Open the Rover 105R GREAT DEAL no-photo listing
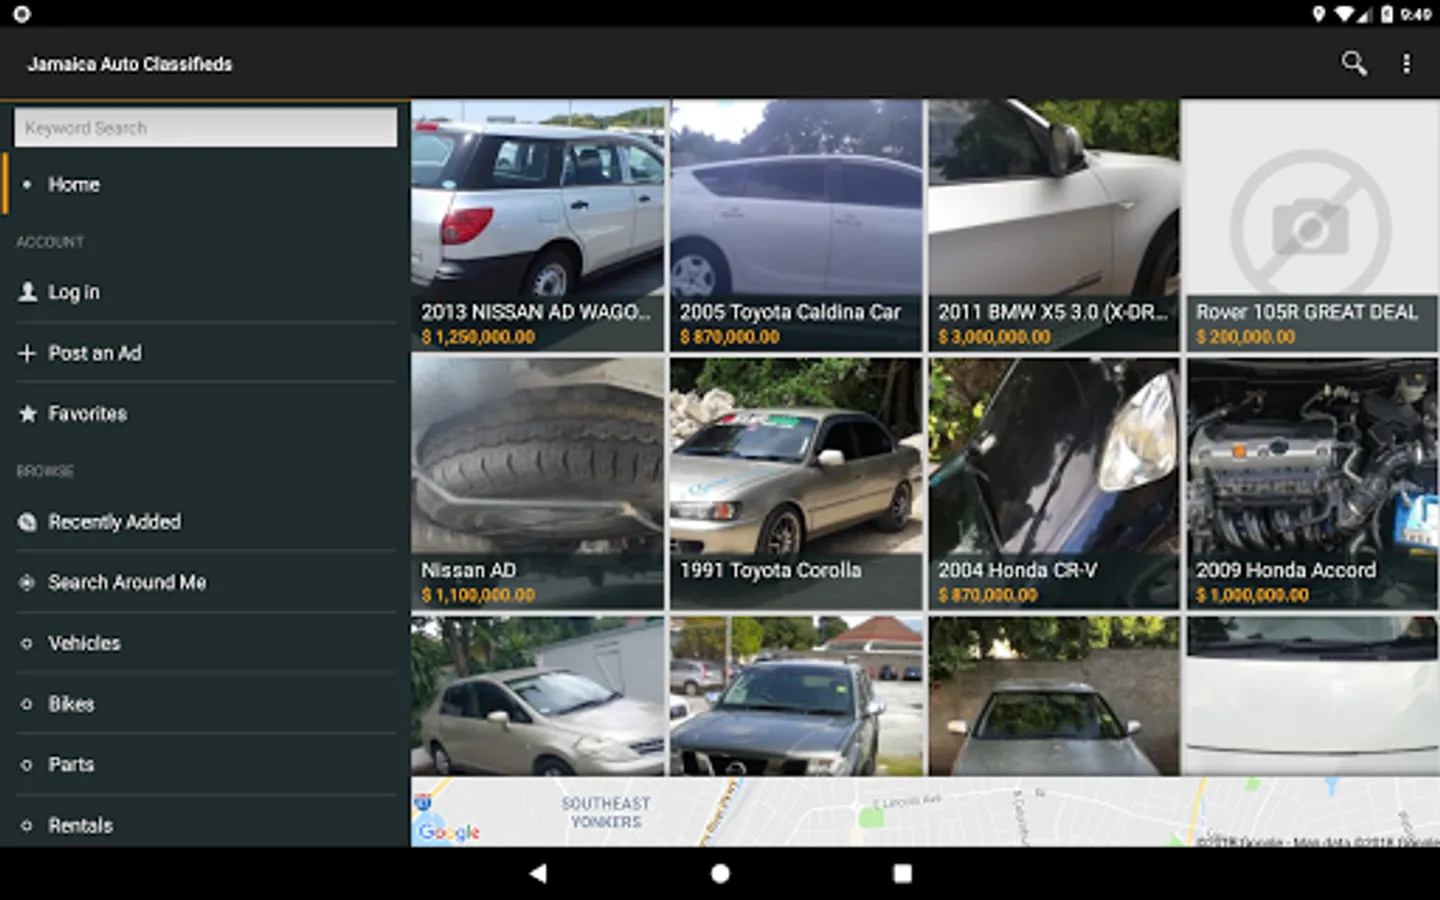The image size is (1440, 900). coord(1312,225)
